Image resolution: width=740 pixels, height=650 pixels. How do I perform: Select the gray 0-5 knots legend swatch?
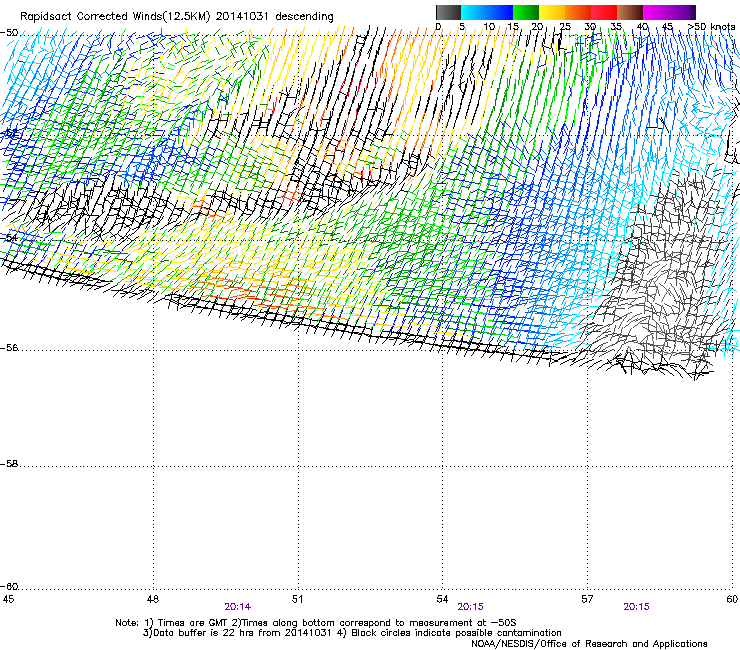pyautogui.click(x=448, y=12)
